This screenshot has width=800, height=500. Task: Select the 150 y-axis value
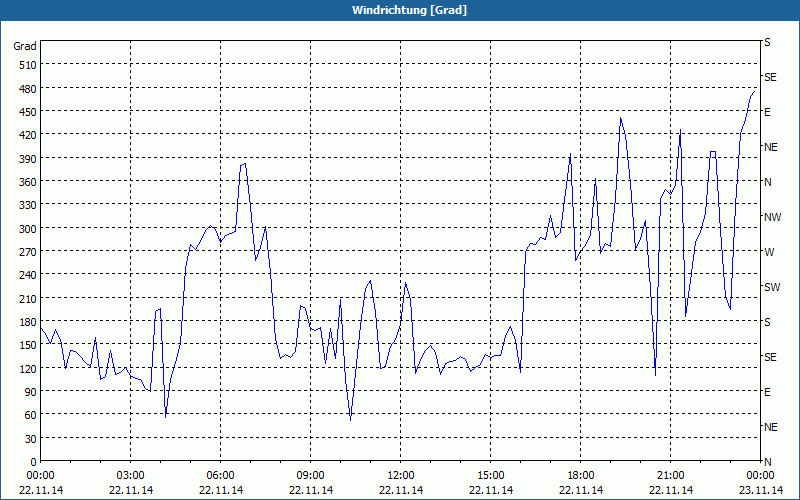[29, 345]
